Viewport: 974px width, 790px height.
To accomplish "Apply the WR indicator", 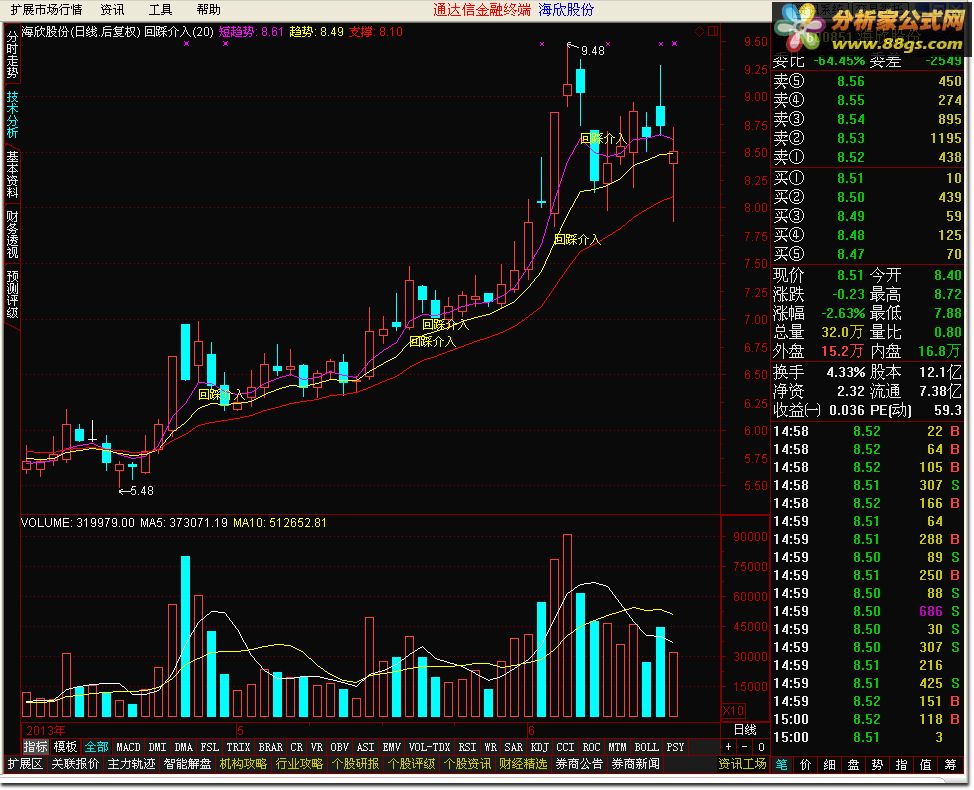I will click(491, 747).
